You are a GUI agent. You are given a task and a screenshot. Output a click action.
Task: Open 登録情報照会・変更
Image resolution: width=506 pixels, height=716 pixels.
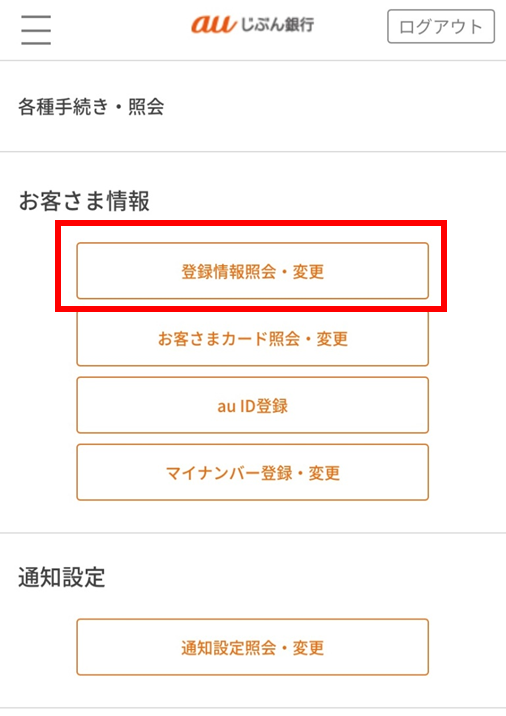tap(253, 271)
